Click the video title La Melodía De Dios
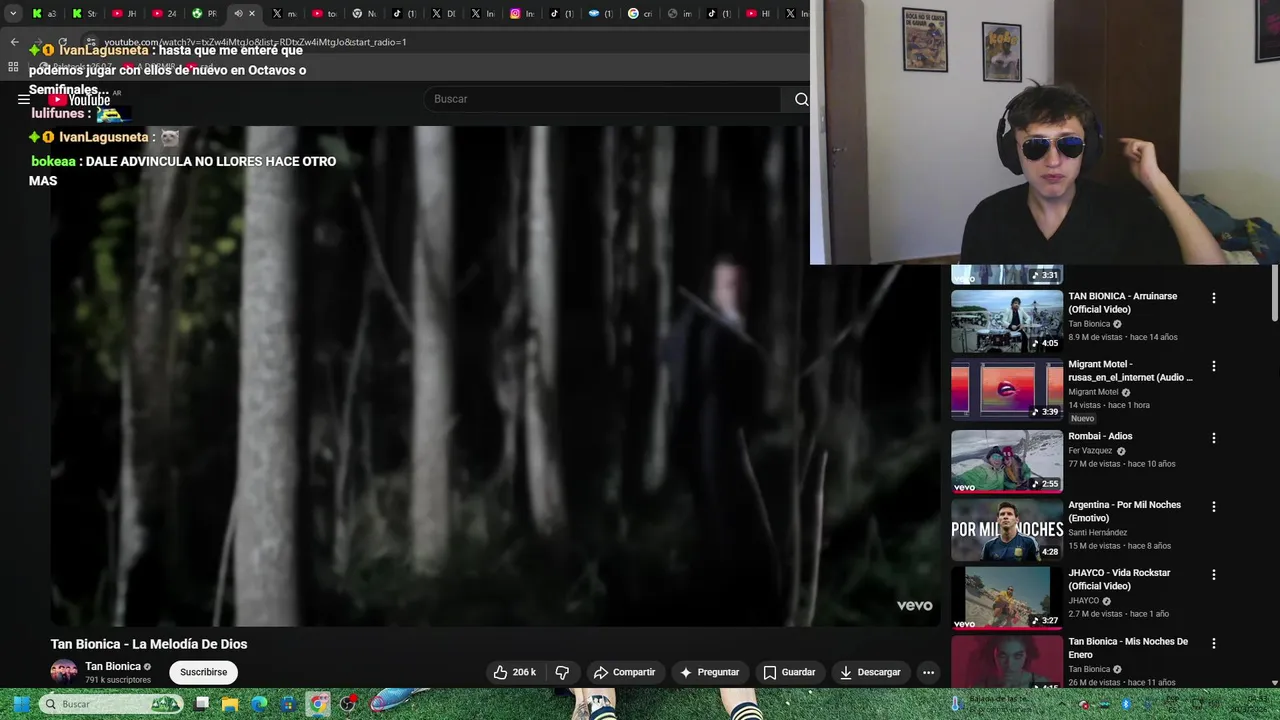This screenshot has width=1280, height=720. point(149,644)
